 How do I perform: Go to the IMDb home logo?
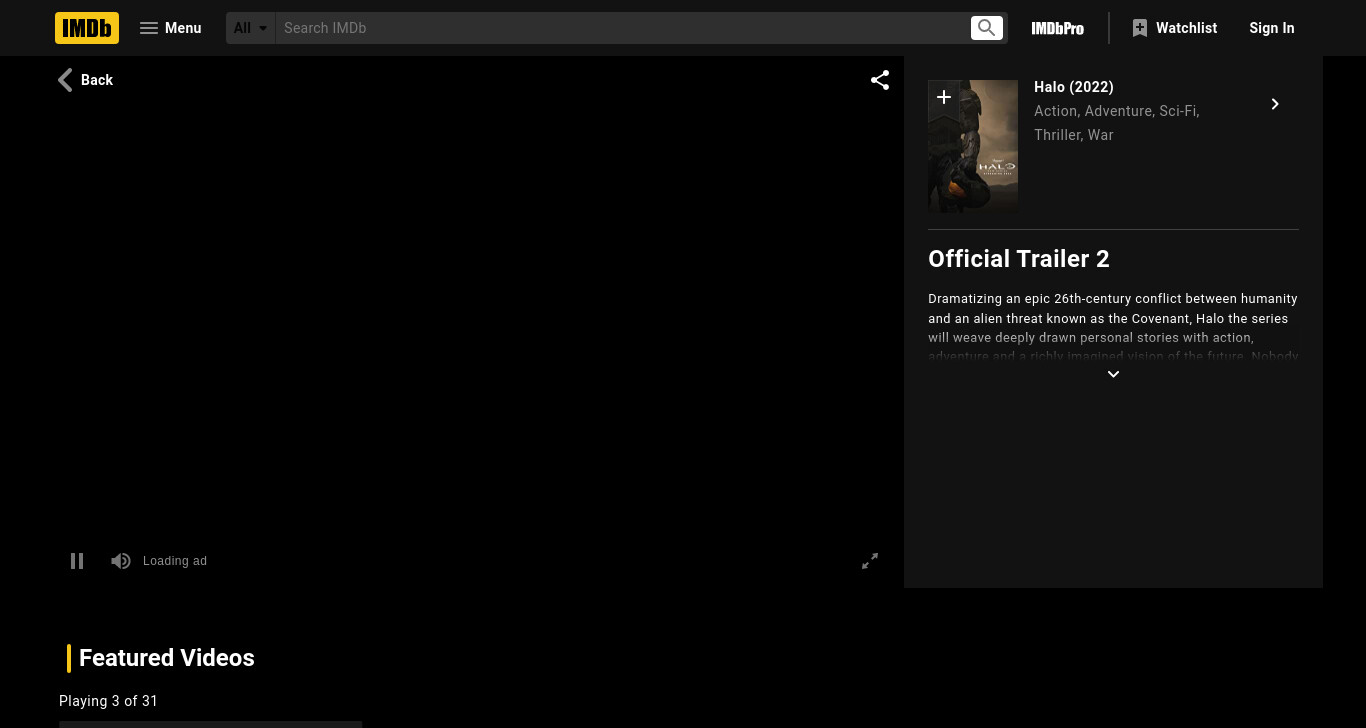click(87, 28)
